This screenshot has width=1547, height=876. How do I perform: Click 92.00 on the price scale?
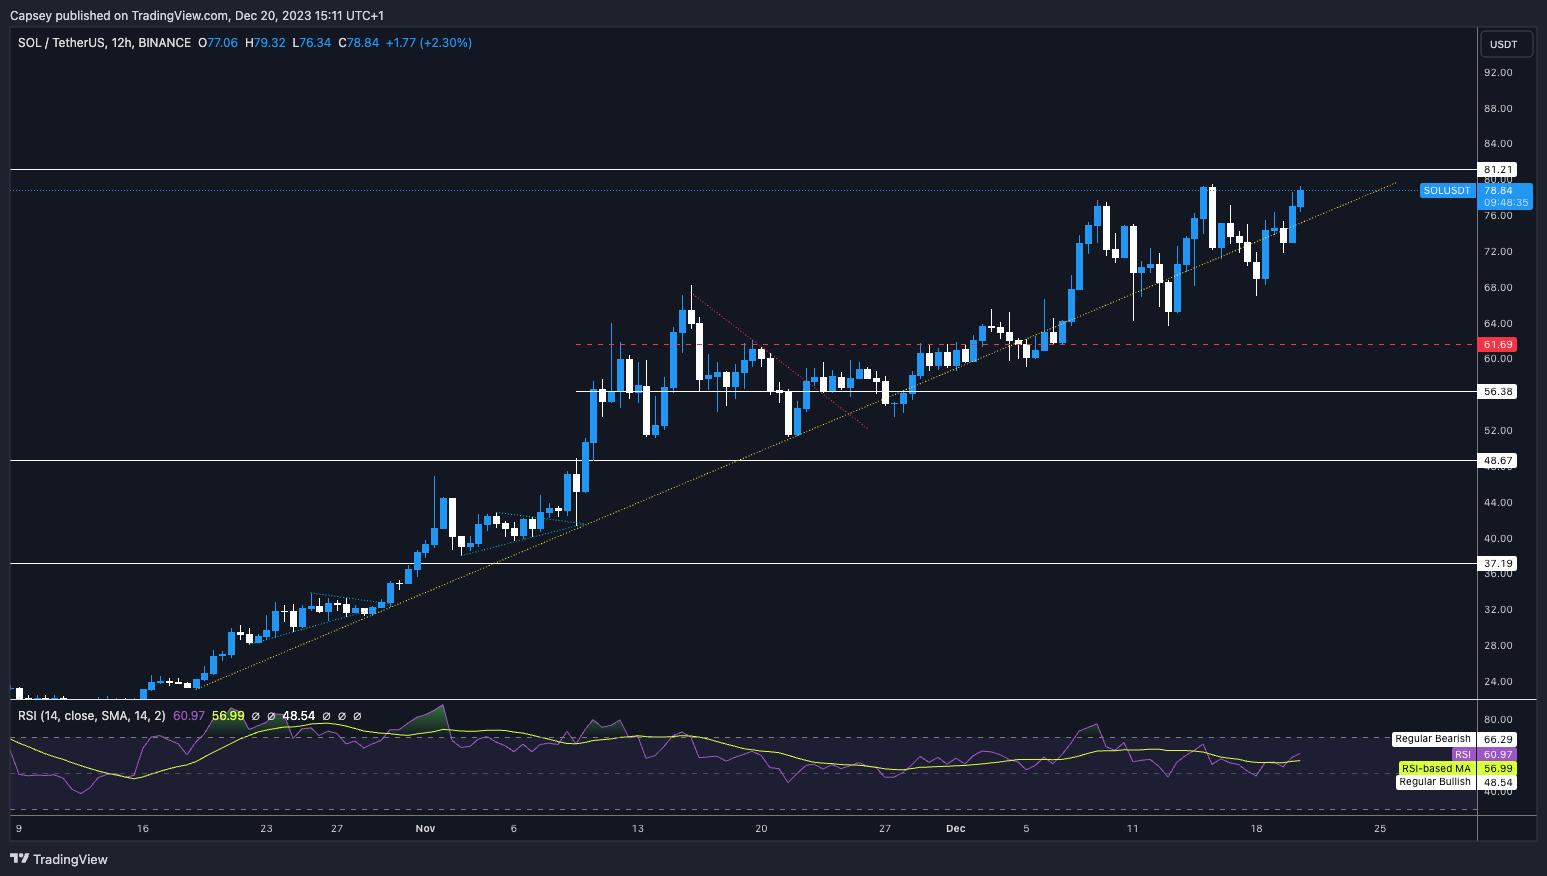[1498, 73]
